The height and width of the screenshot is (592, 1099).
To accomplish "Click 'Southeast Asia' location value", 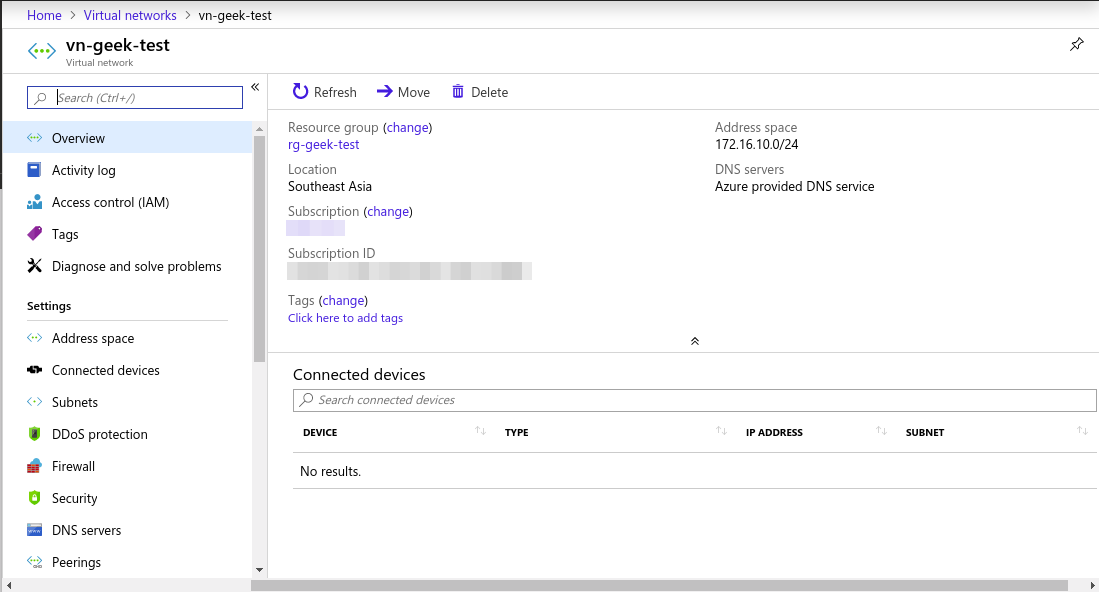I will pos(329,186).
